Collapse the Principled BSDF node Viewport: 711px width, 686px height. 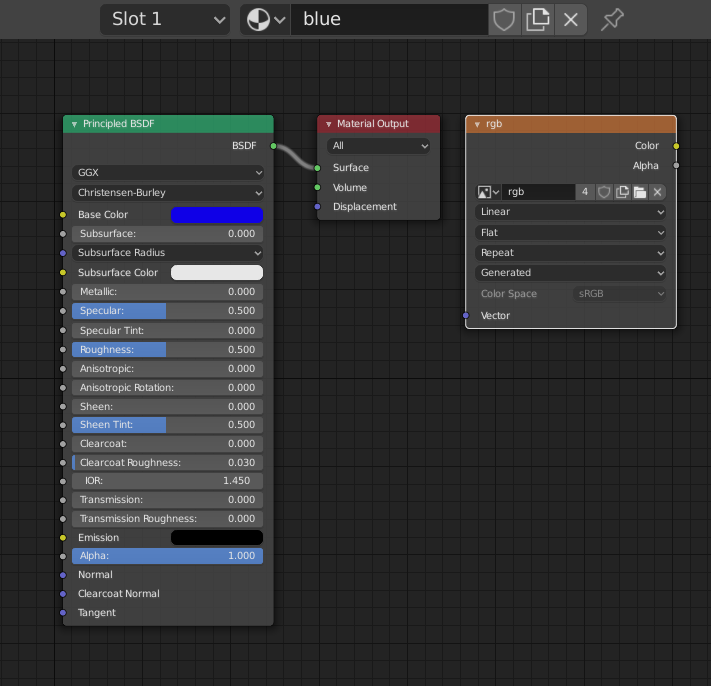[73, 124]
